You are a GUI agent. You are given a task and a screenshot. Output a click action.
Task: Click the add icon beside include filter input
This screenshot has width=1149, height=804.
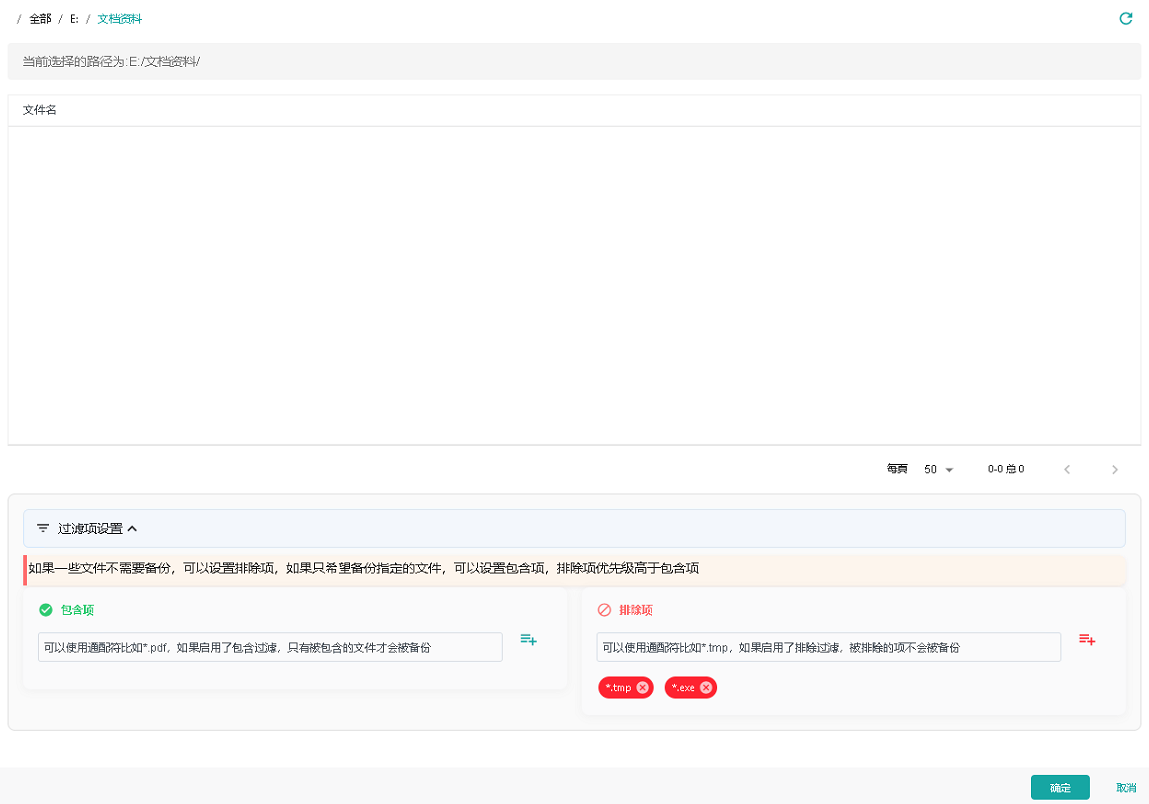528,640
